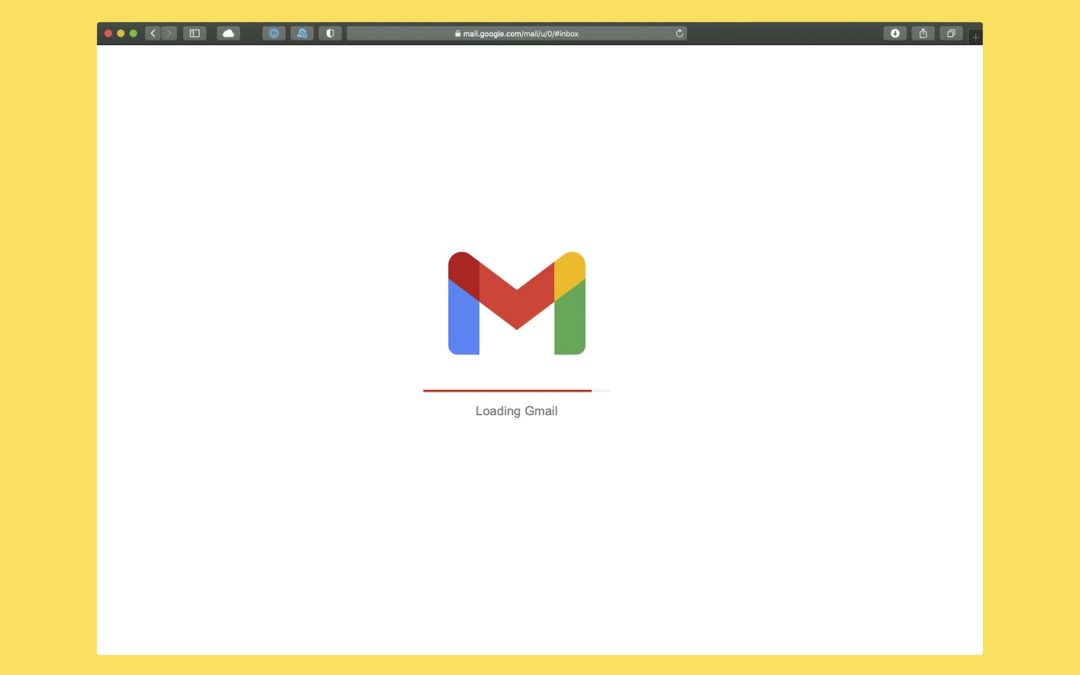Screen dimensions: 1080x675
Task: Show the downloads list
Action: (895, 33)
